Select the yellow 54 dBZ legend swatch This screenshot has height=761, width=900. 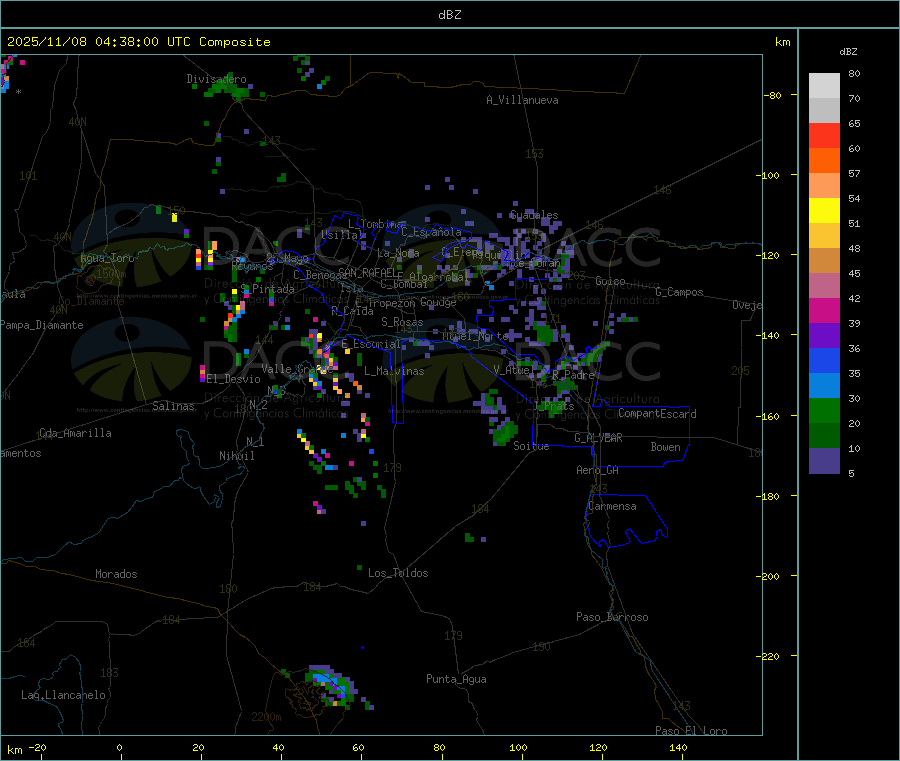(x=824, y=211)
